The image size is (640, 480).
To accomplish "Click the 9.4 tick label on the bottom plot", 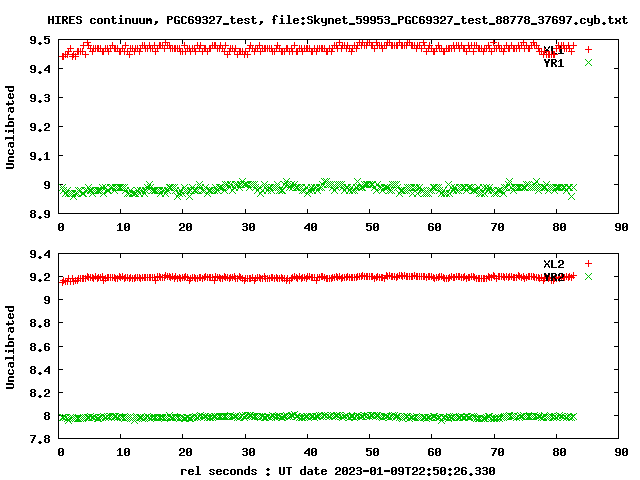I will tap(40, 254).
